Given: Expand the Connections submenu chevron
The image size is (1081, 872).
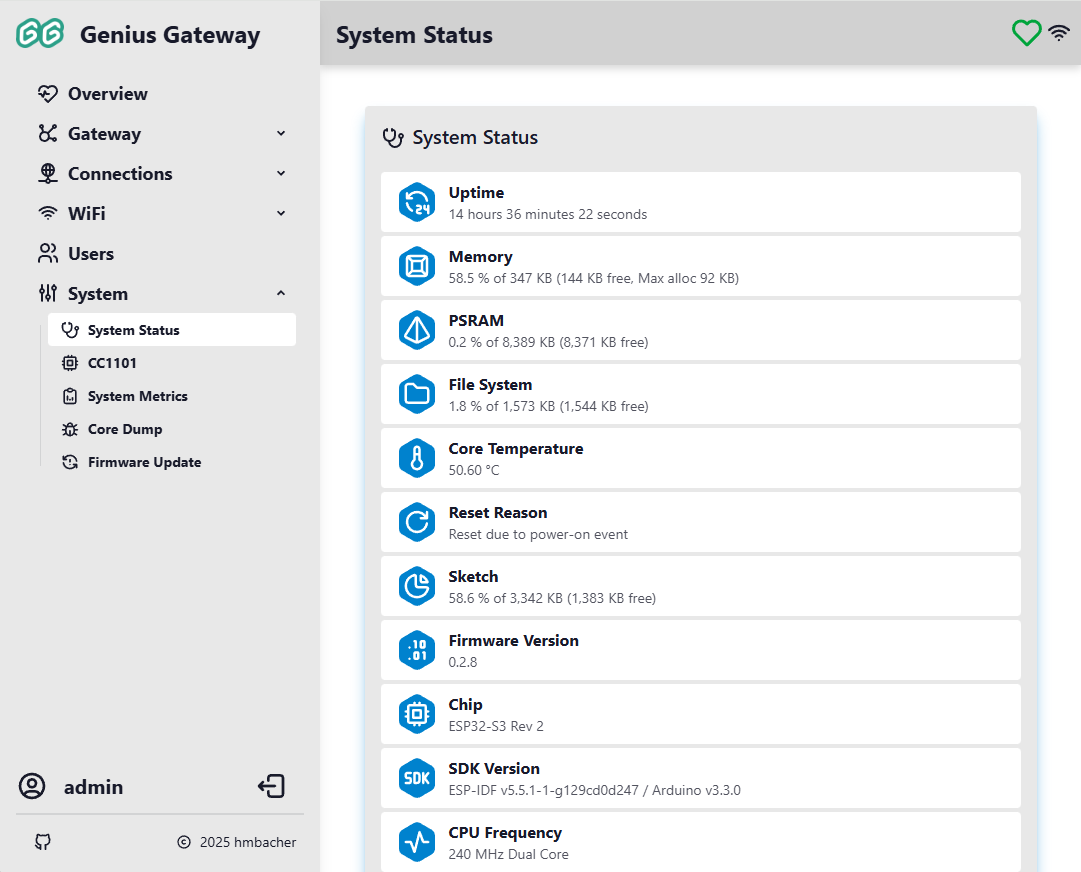Looking at the screenshot, I should [x=281, y=174].
